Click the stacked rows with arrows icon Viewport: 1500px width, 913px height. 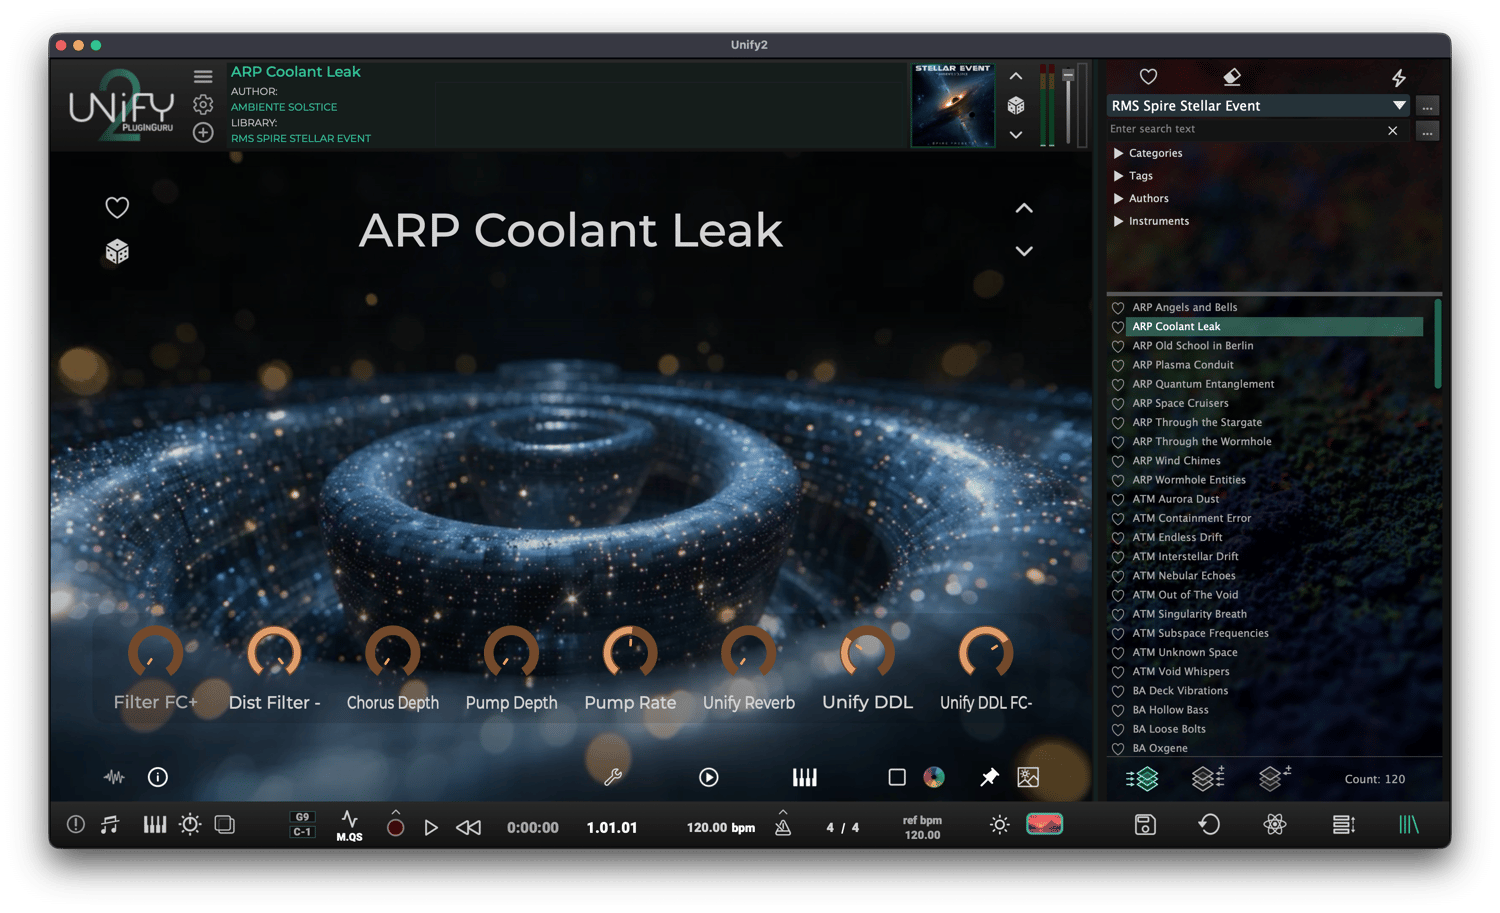[x=1344, y=825]
